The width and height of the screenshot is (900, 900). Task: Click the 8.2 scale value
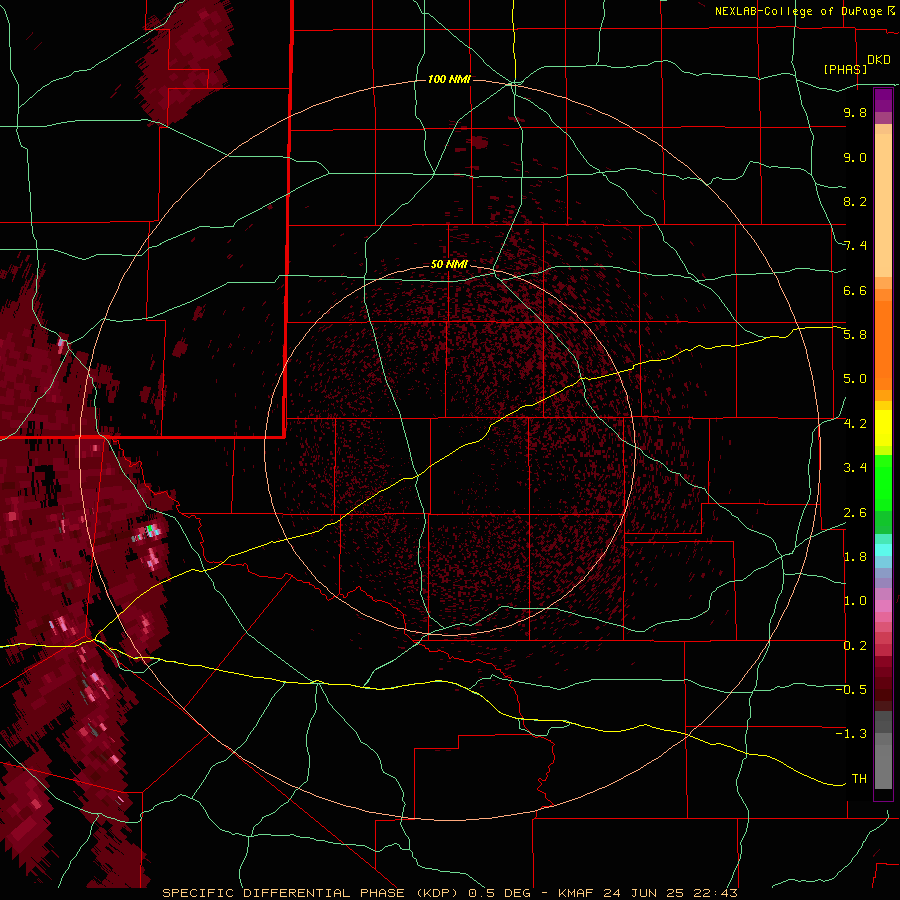[855, 201]
